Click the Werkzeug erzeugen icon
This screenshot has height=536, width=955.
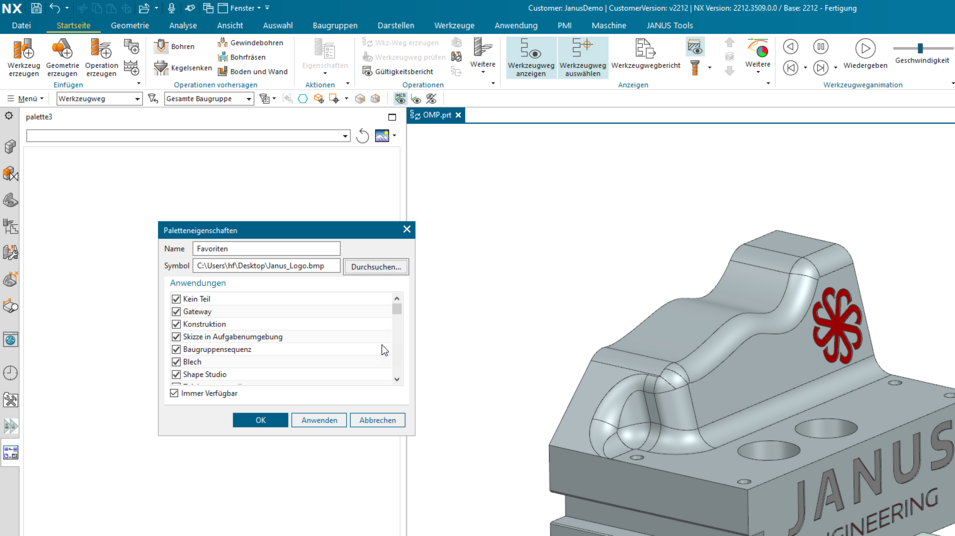(x=23, y=57)
